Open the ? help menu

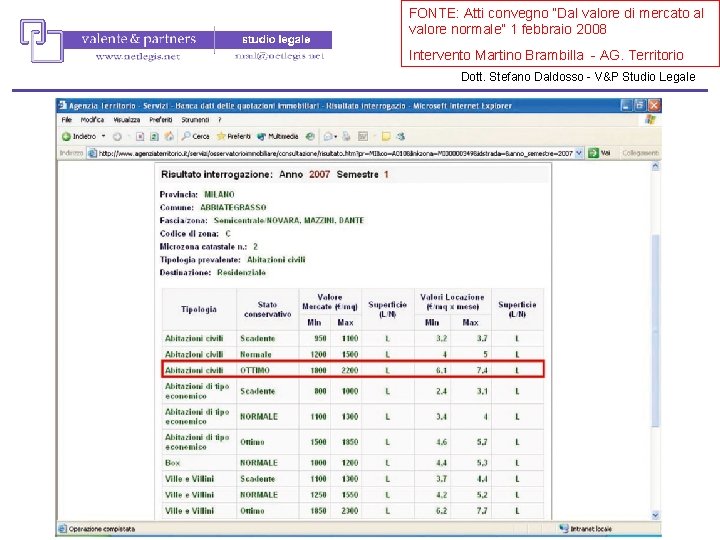(x=220, y=120)
